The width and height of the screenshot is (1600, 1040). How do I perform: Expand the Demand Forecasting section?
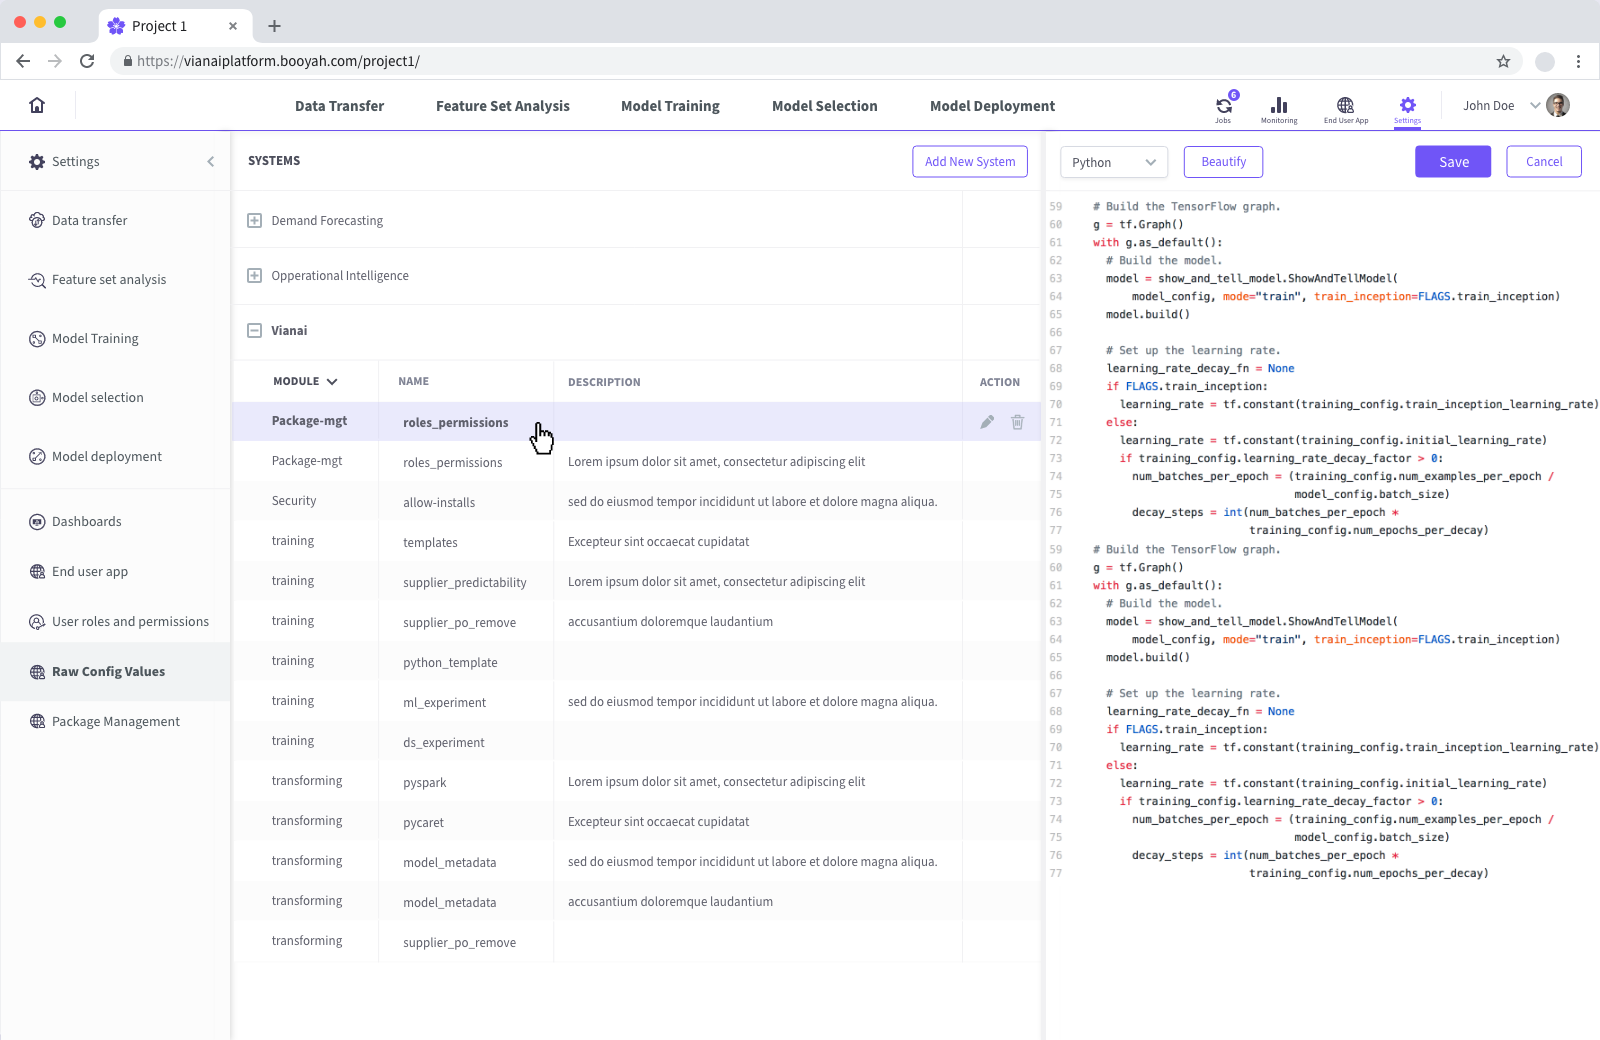(254, 220)
